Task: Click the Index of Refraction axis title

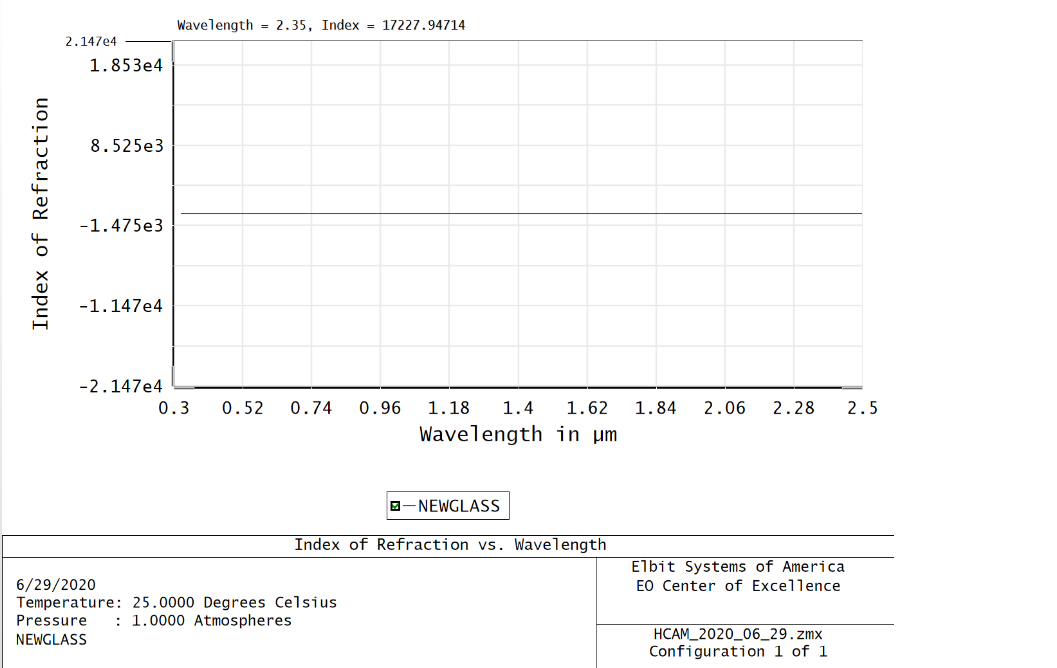Action: 41,214
